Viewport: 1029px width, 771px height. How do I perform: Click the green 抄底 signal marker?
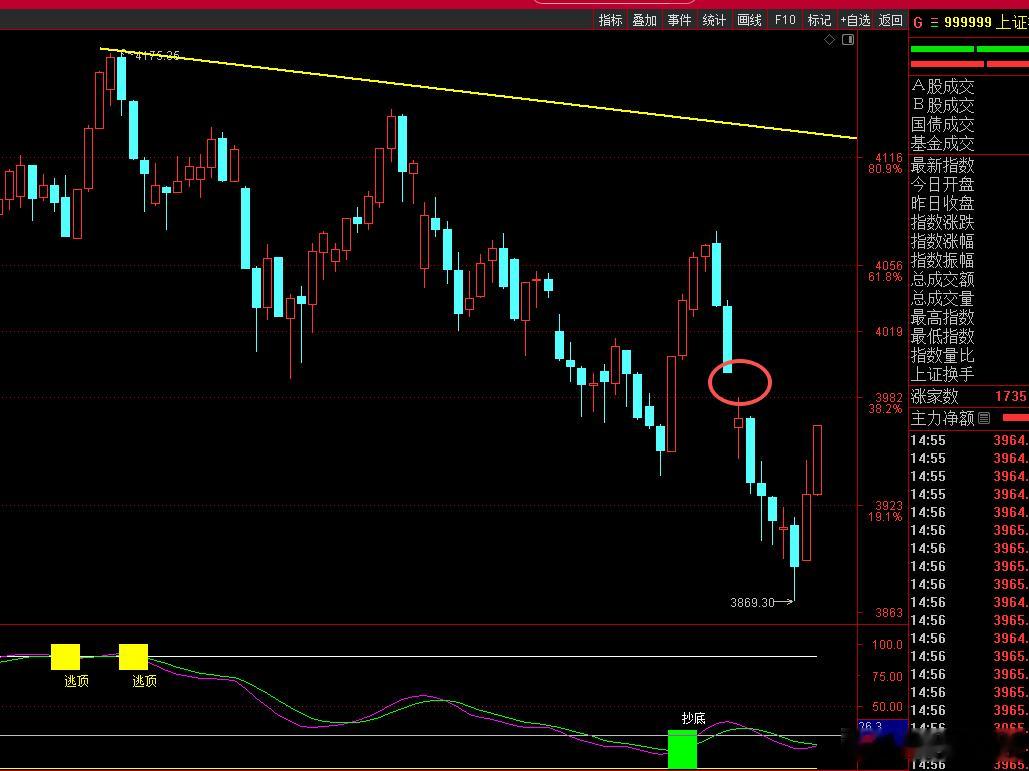point(682,749)
